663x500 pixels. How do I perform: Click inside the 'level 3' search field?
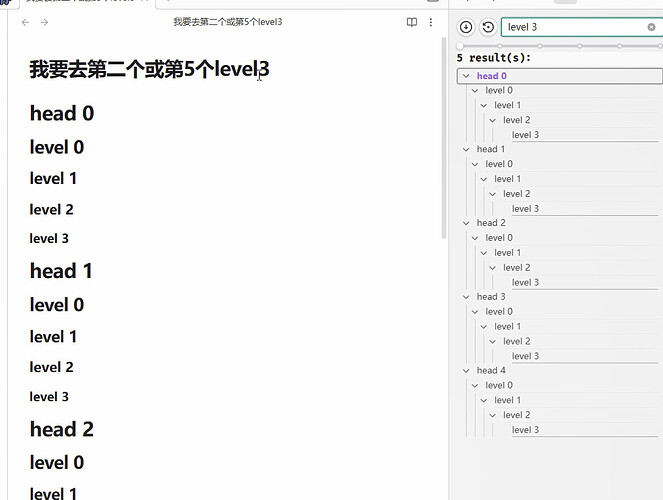pos(570,27)
